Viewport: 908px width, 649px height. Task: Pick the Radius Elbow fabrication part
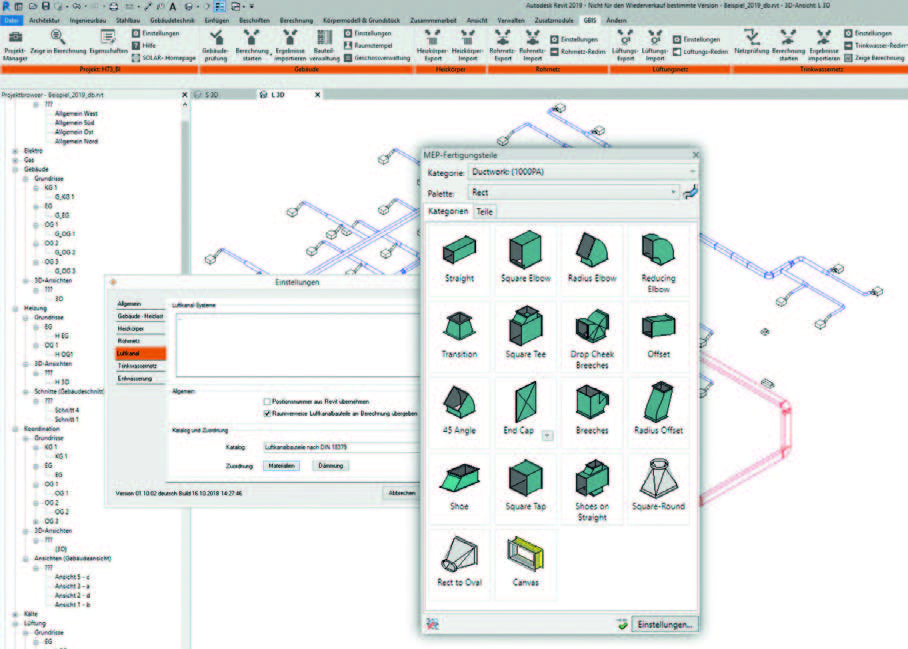point(592,259)
